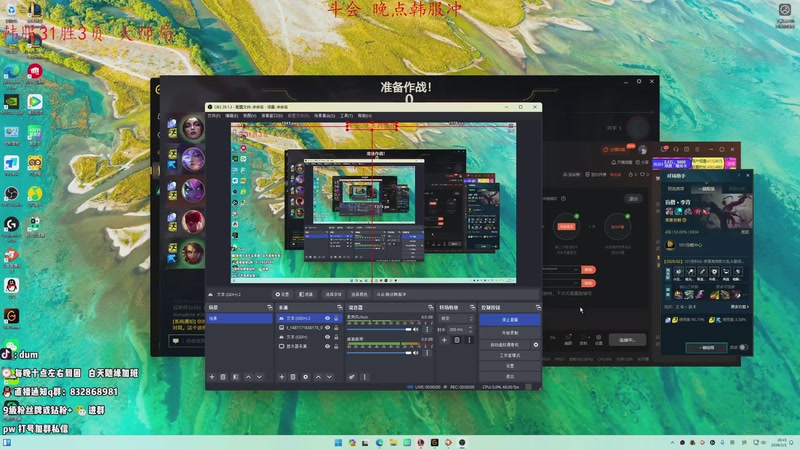The height and width of the screenshot is (450, 800).
Task: Delete selected source with trash icon
Action: (x=294, y=377)
